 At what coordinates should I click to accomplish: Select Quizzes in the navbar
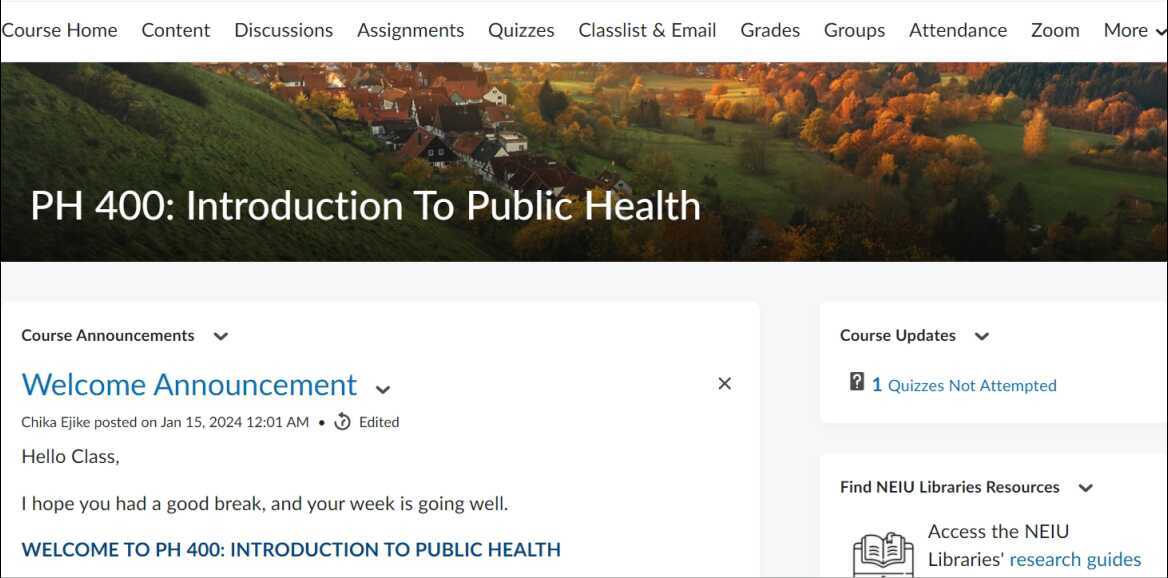(x=521, y=30)
